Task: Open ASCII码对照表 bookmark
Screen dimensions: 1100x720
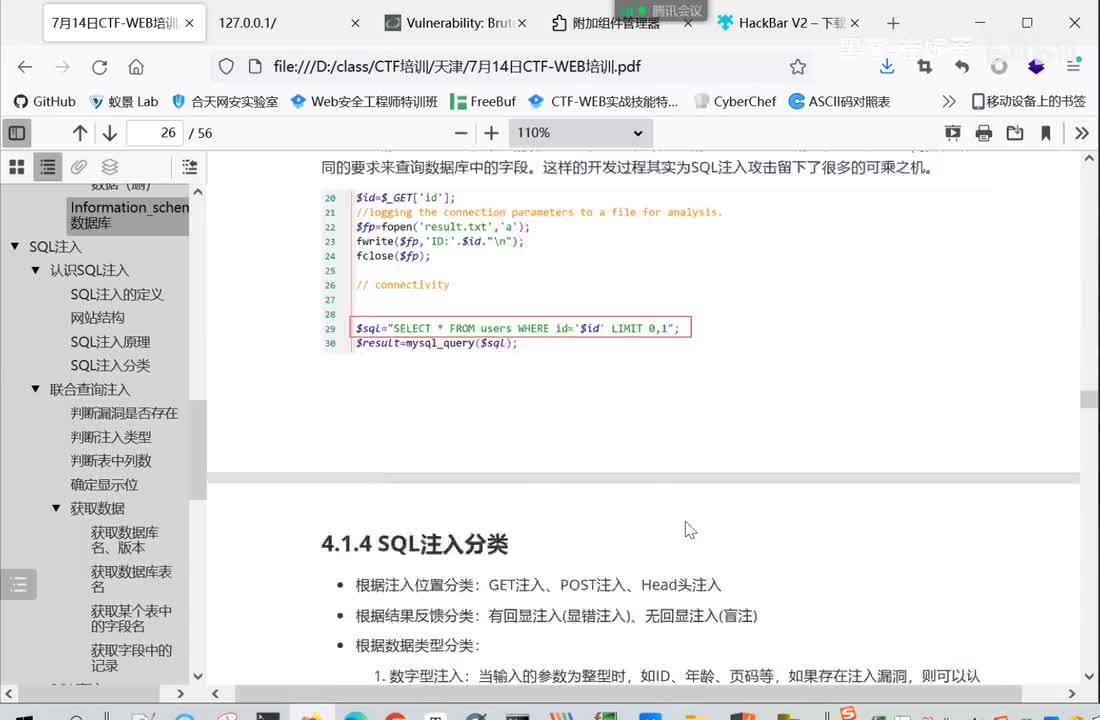Action: point(839,102)
